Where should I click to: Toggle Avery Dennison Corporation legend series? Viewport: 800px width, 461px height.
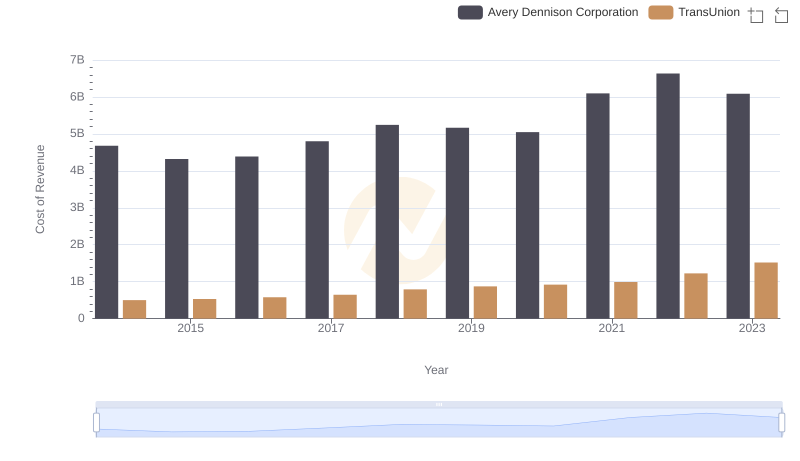tap(548, 12)
